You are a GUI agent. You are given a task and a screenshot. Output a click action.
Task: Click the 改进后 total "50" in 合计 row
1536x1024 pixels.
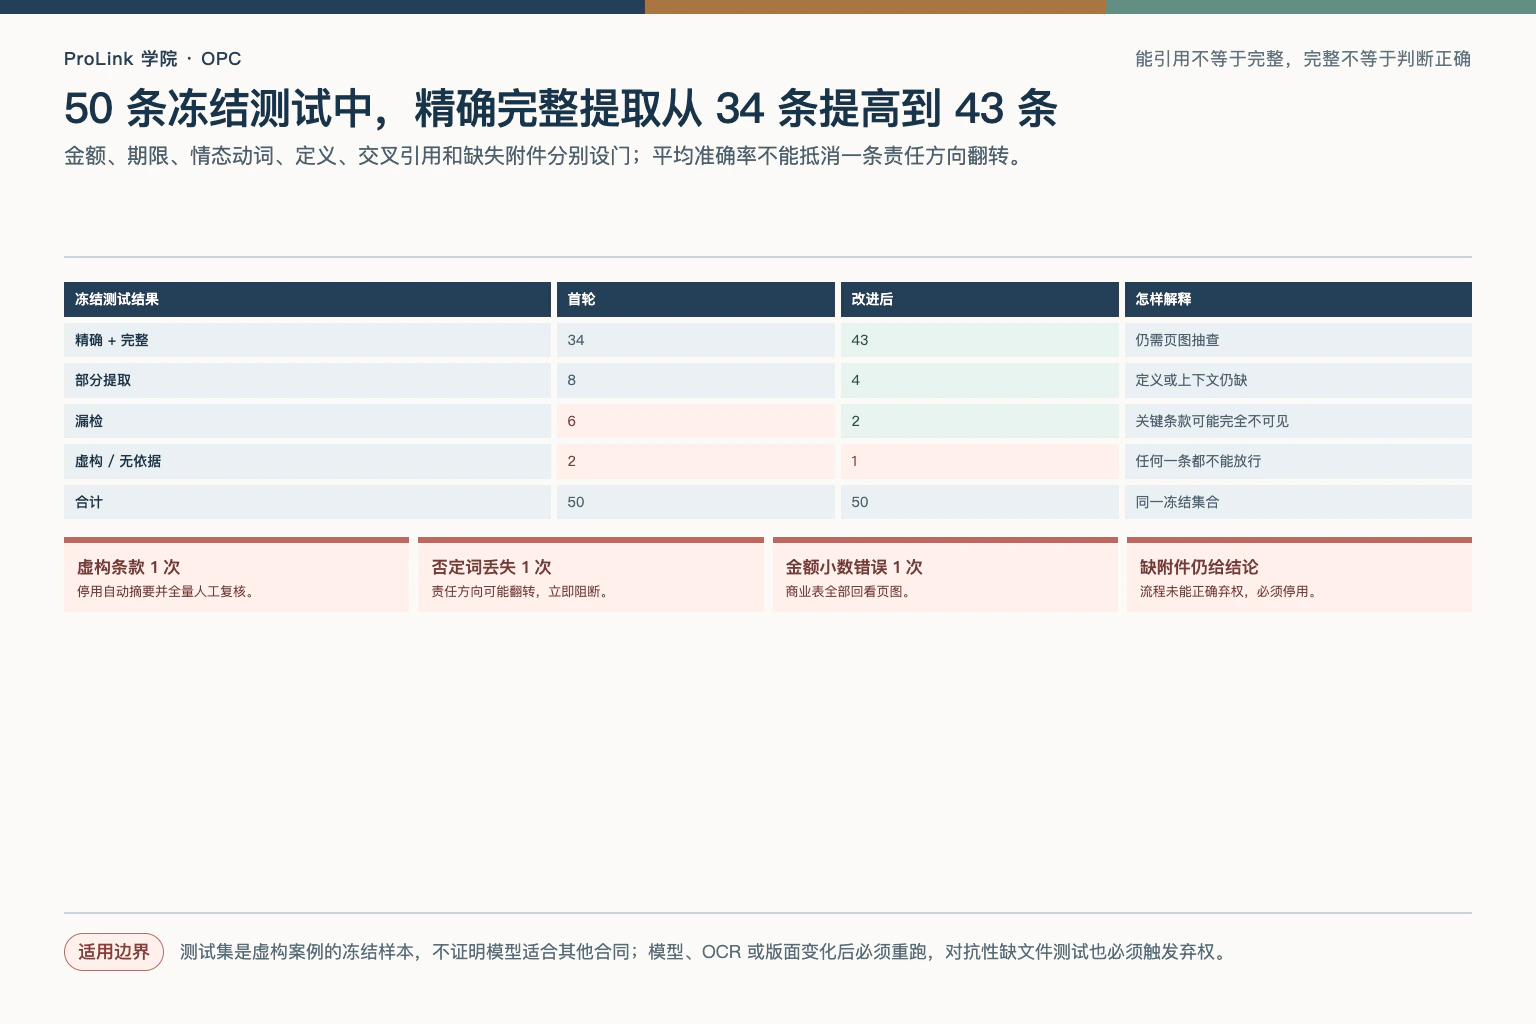(x=860, y=502)
